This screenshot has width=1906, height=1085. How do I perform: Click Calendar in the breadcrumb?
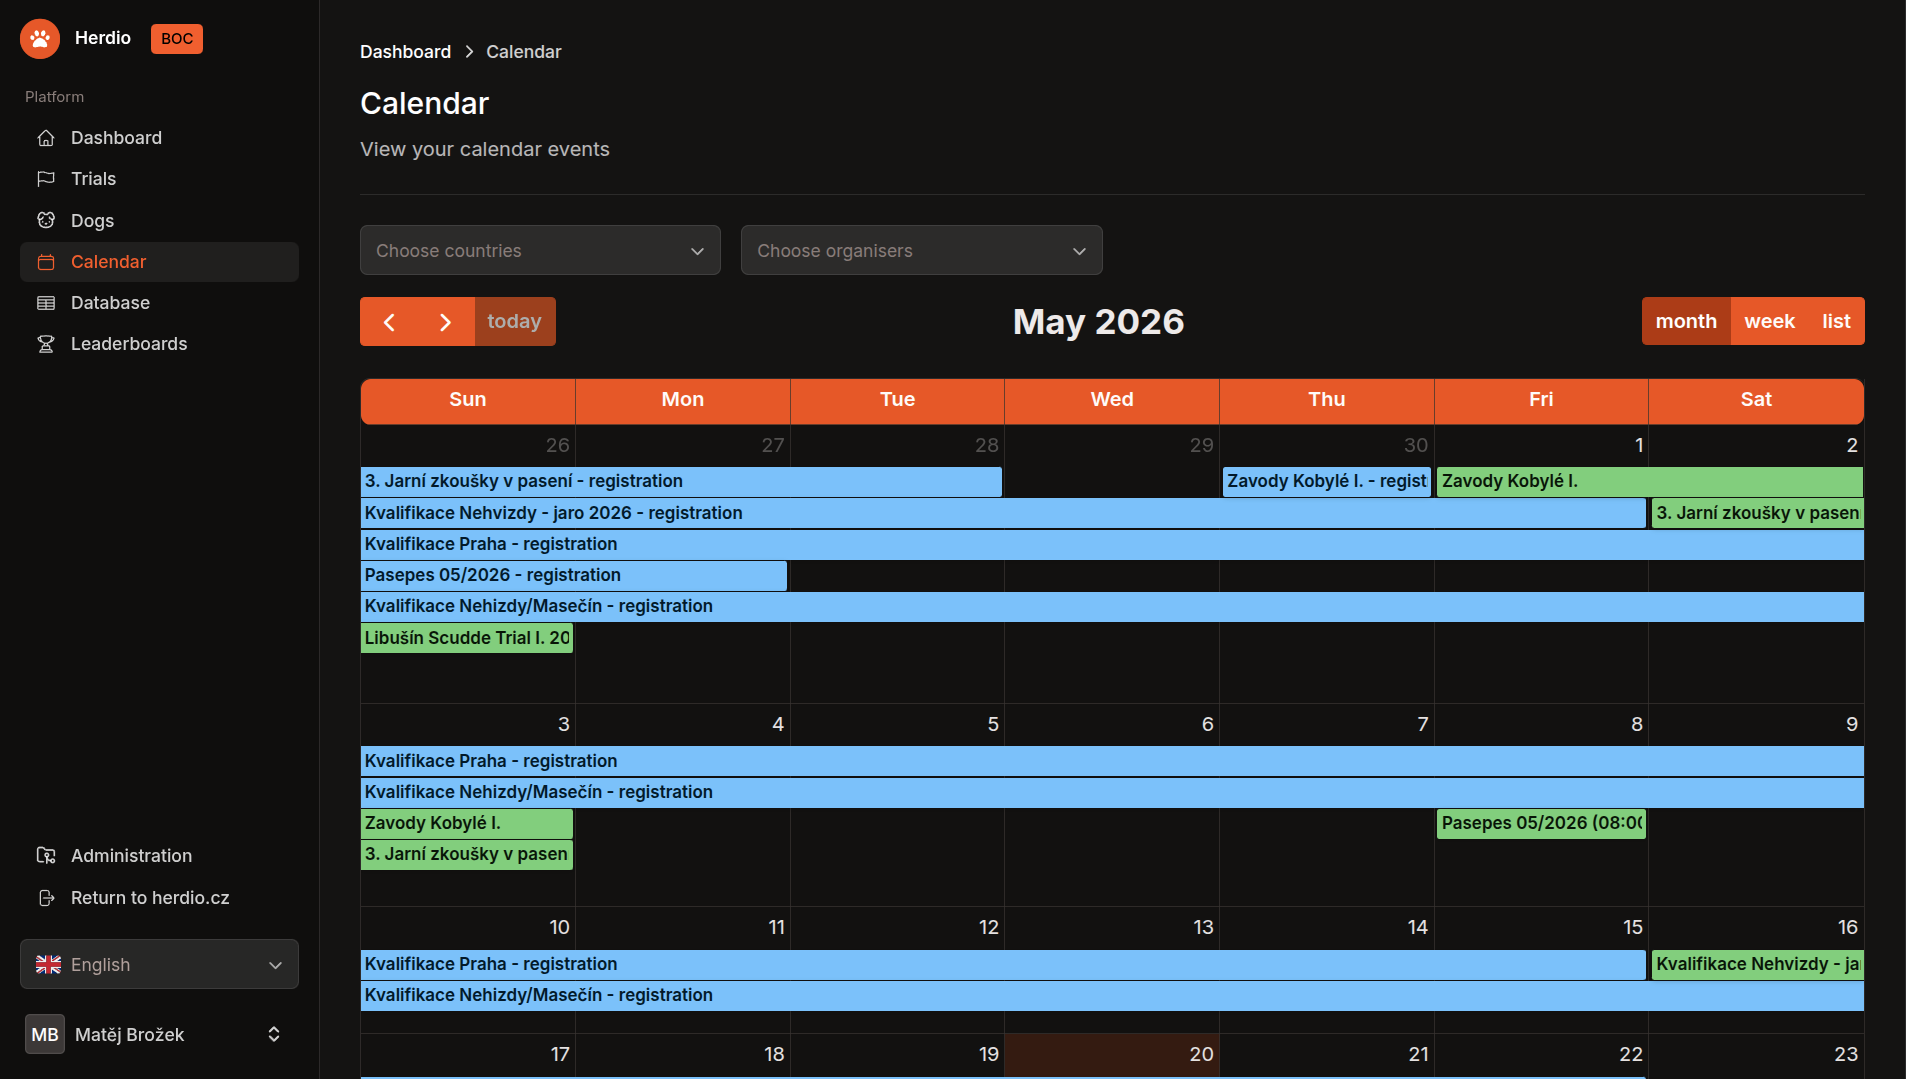(523, 52)
